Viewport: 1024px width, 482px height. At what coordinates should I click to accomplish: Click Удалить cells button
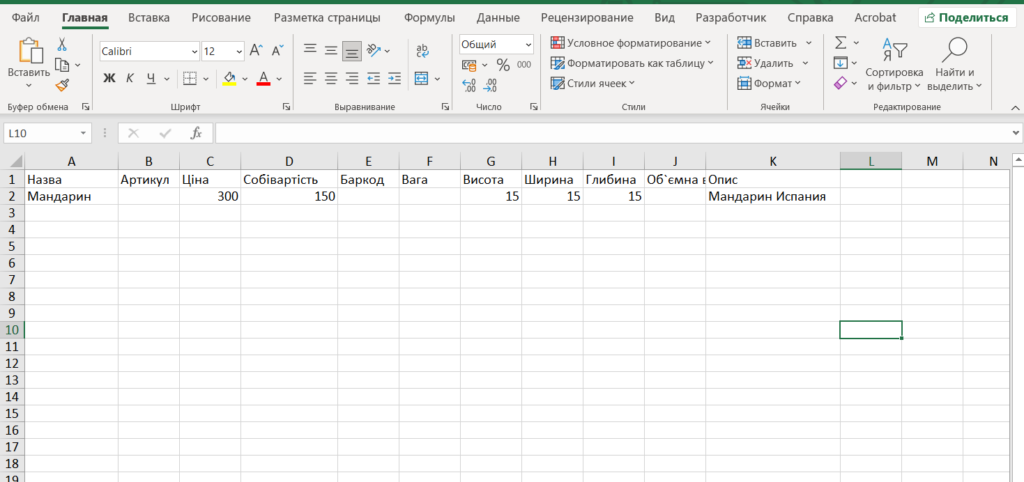[767, 63]
